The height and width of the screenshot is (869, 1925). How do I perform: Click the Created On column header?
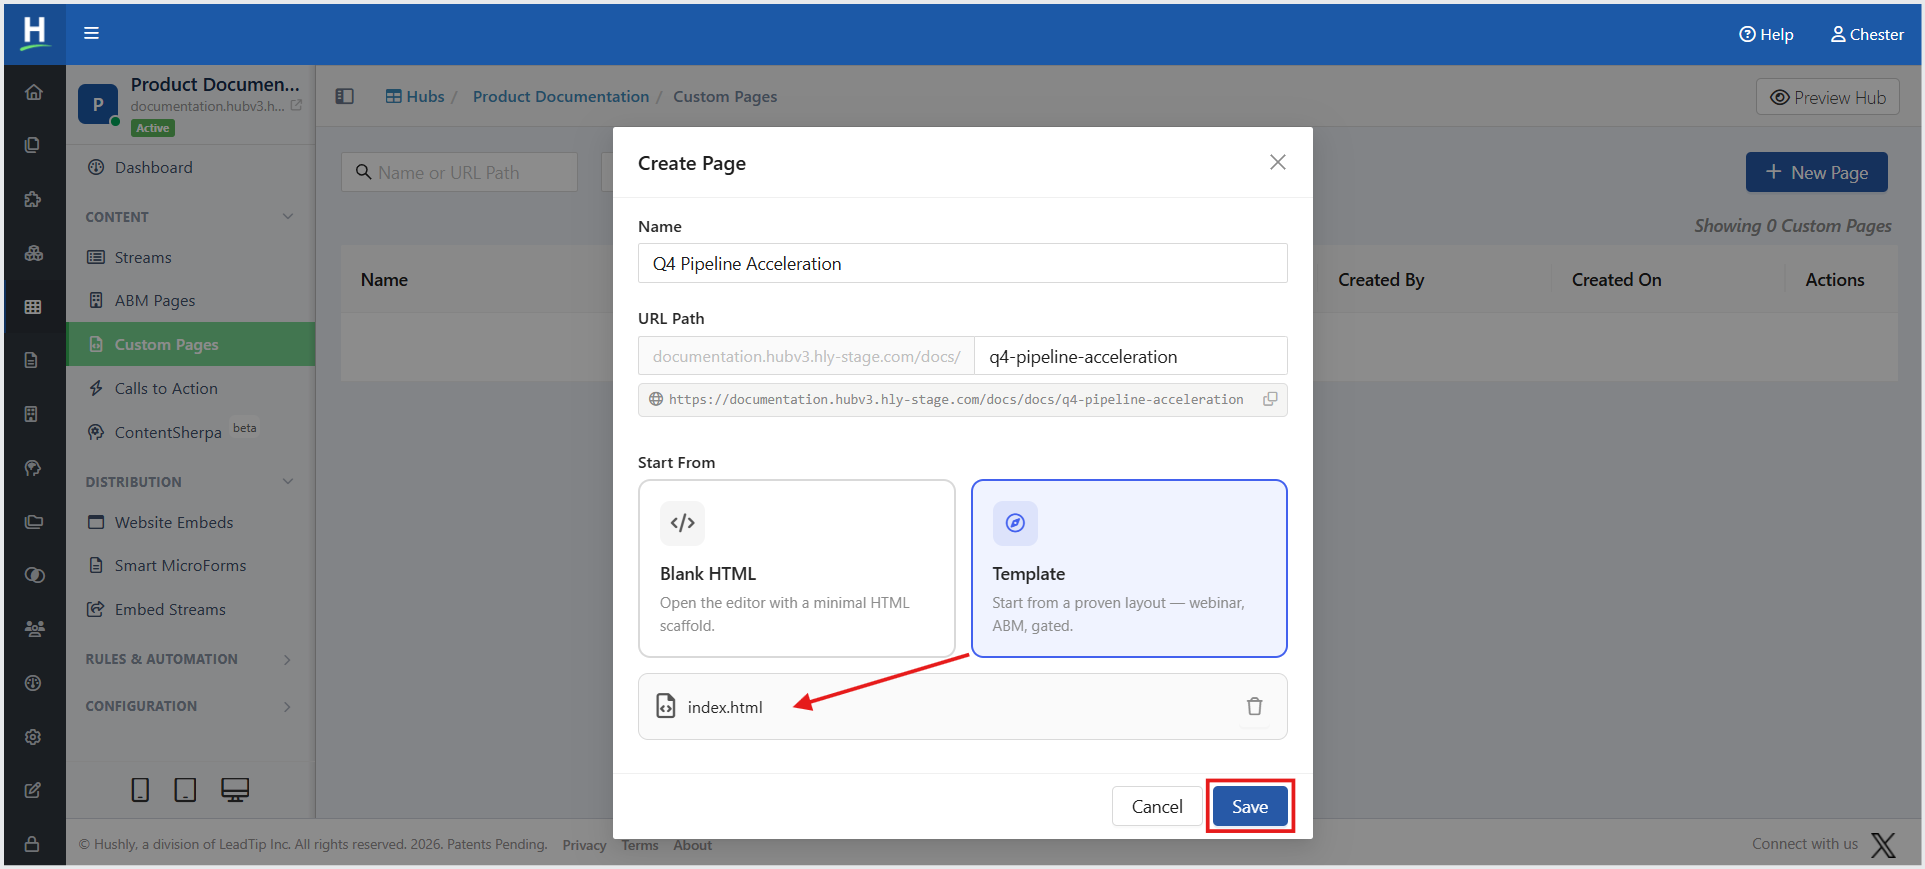pyautogui.click(x=1616, y=280)
